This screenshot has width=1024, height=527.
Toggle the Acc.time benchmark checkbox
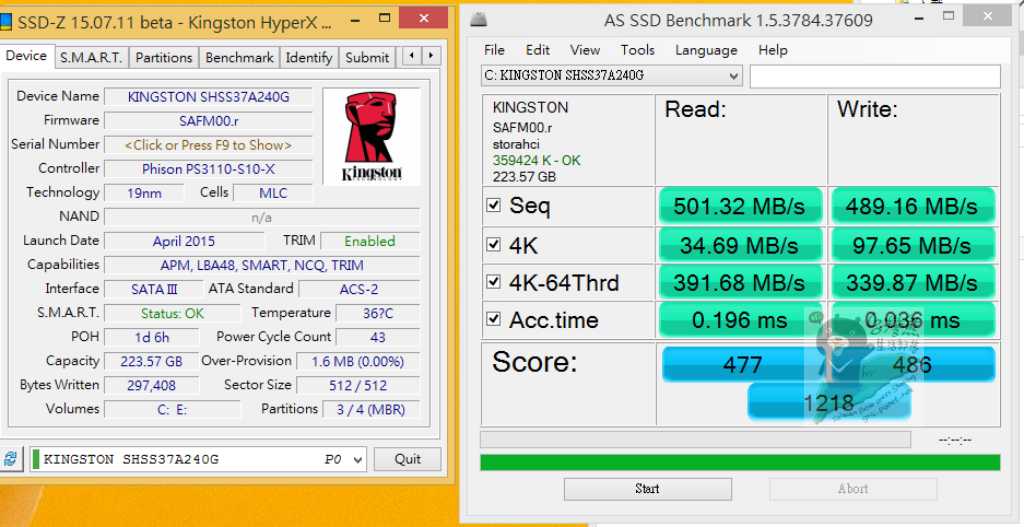pyautogui.click(x=494, y=319)
